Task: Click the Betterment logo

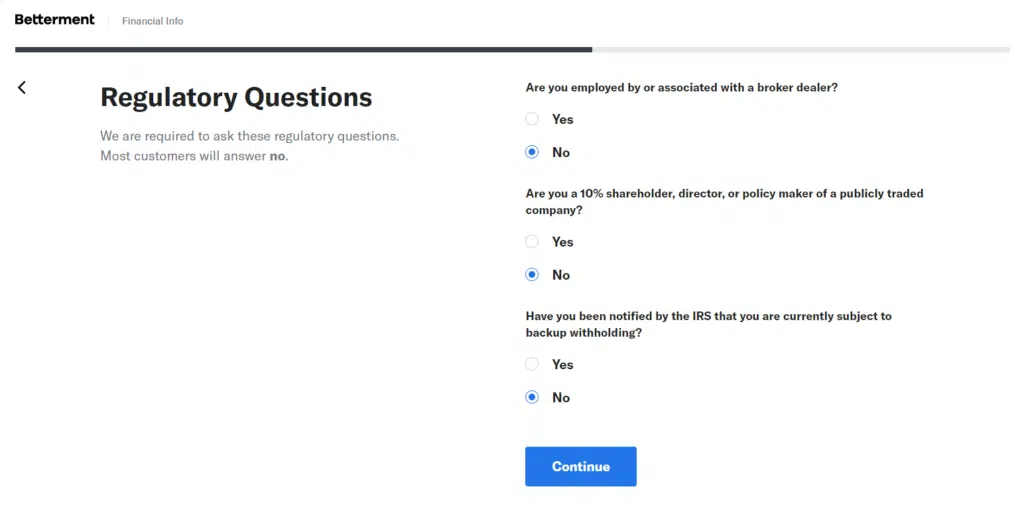Action: pos(55,20)
